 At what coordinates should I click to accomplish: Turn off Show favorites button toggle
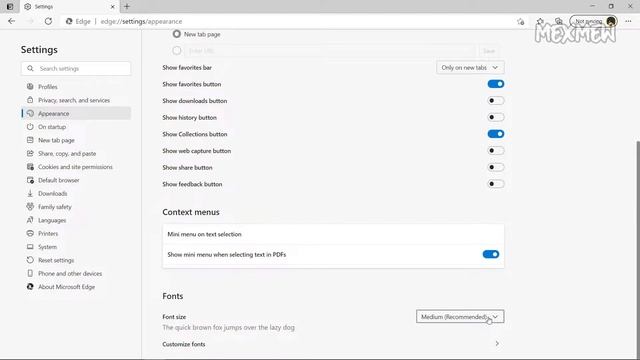coord(496,84)
